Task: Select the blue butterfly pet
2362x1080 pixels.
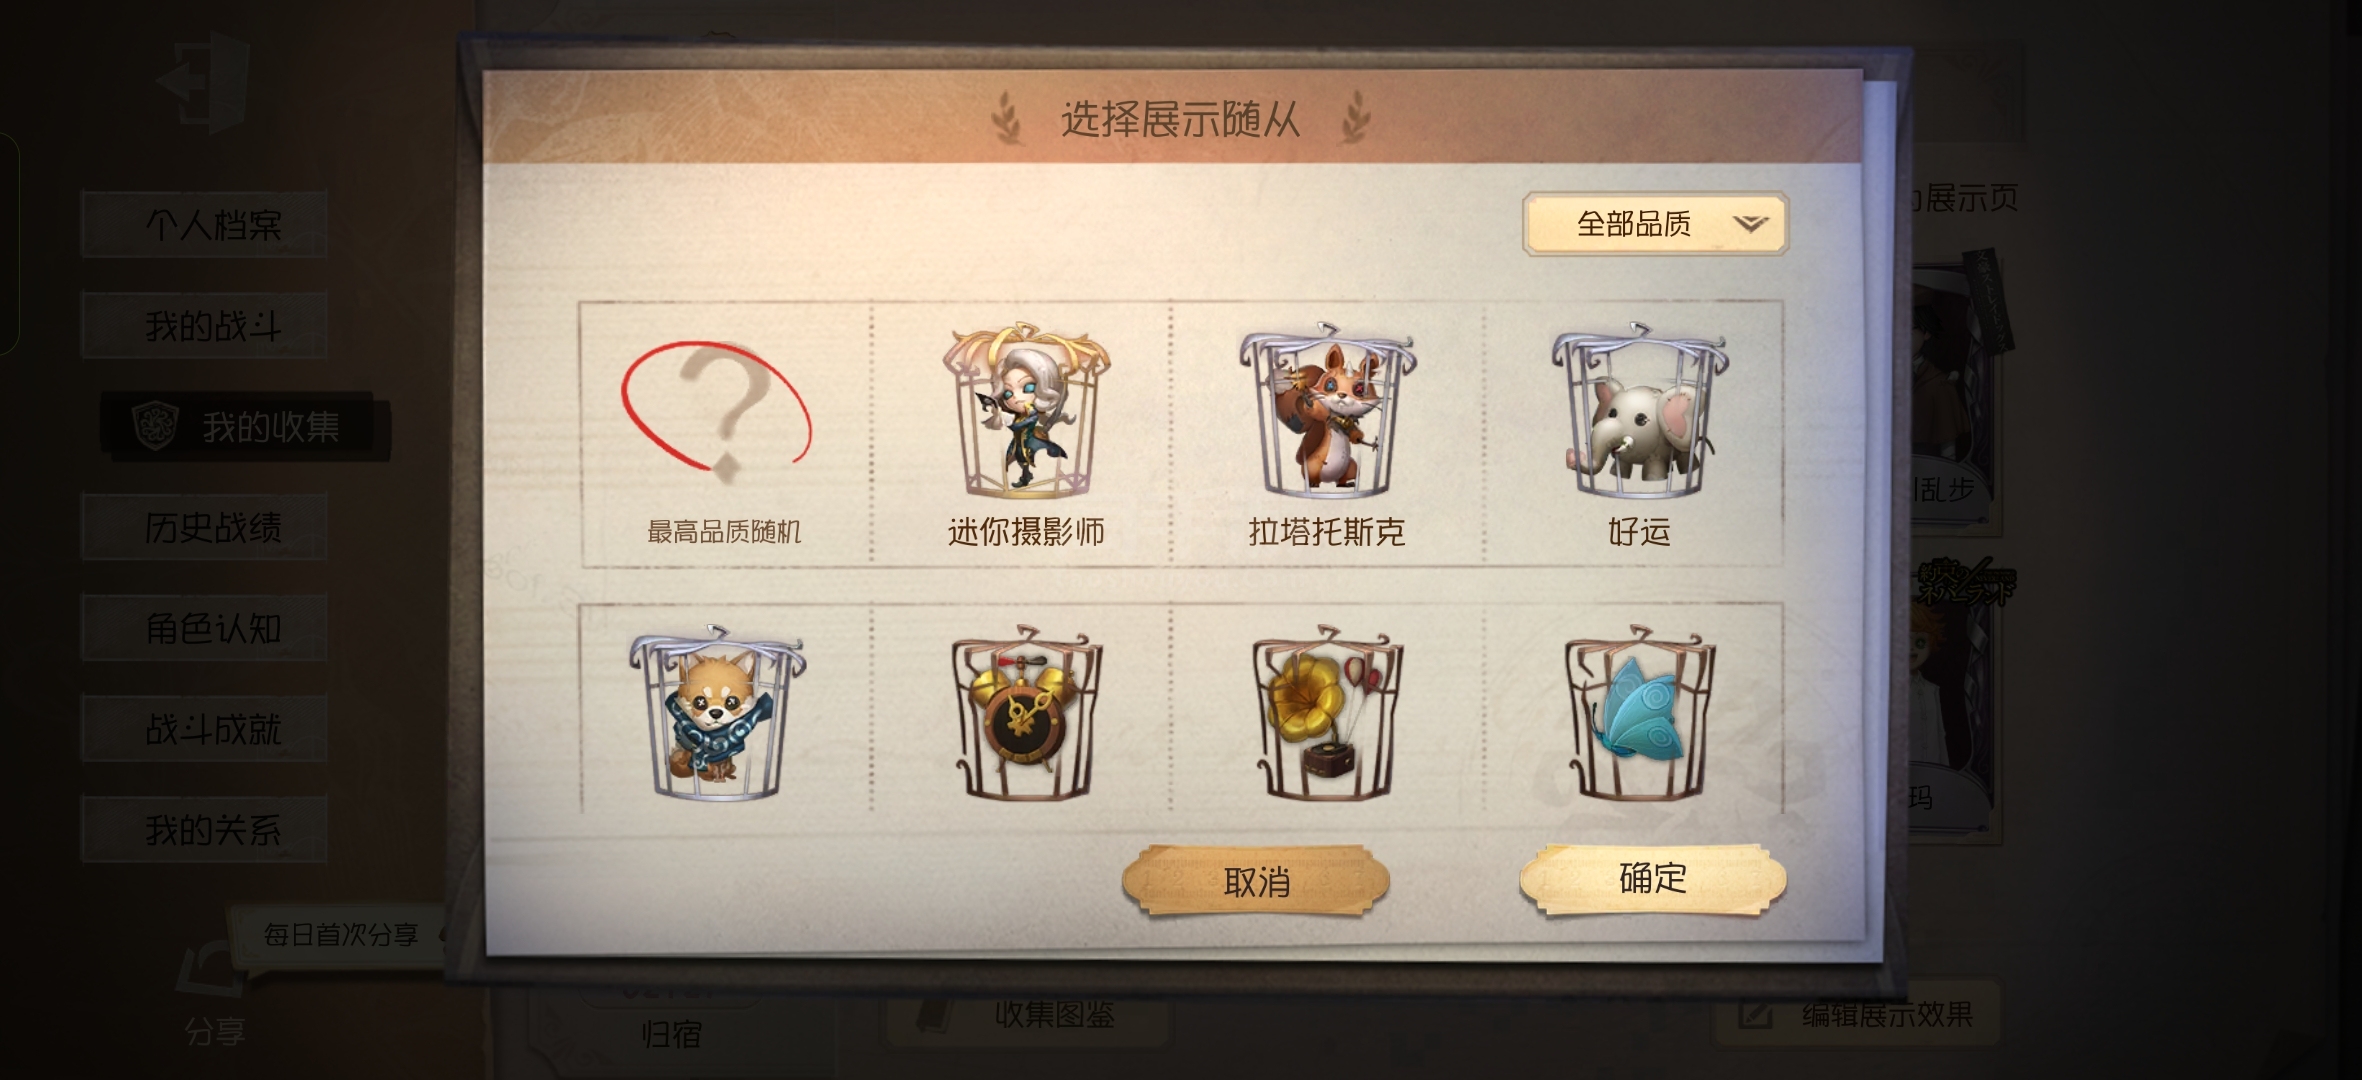Action: coord(1638,713)
